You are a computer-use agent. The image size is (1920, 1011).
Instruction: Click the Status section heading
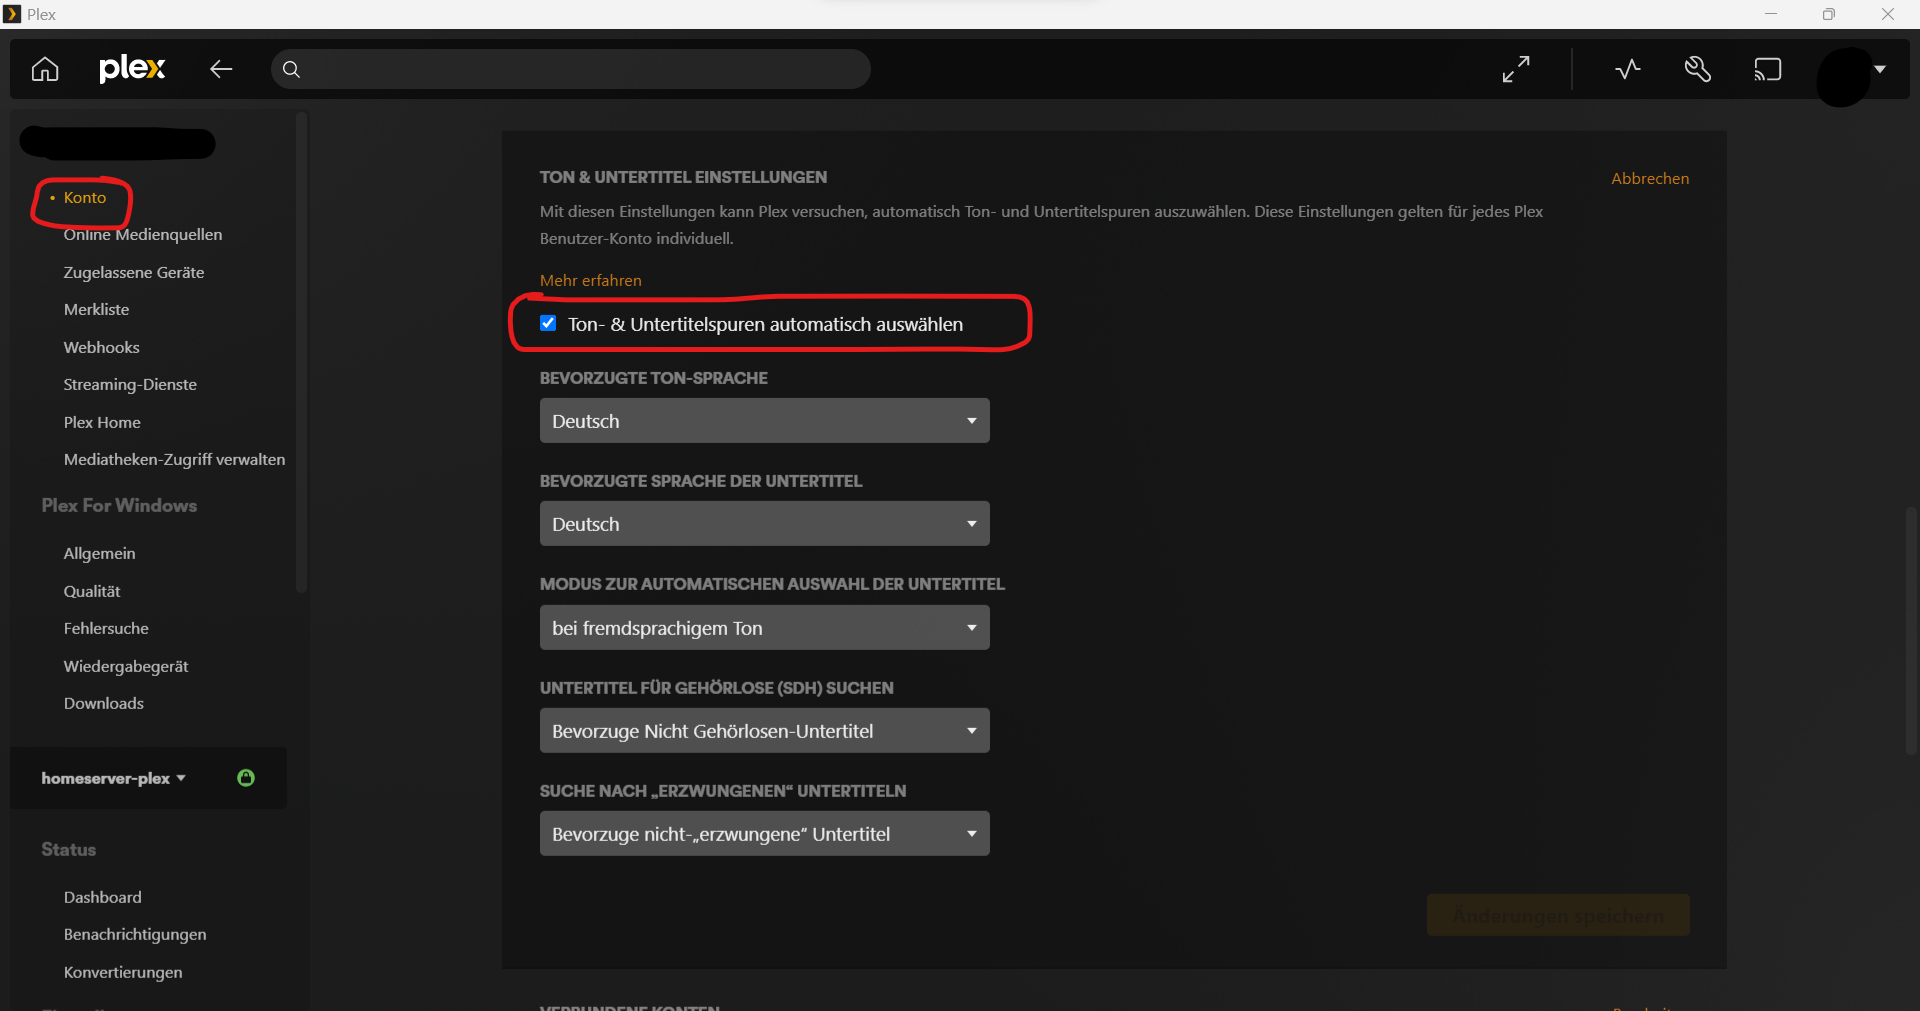(69, 850)
